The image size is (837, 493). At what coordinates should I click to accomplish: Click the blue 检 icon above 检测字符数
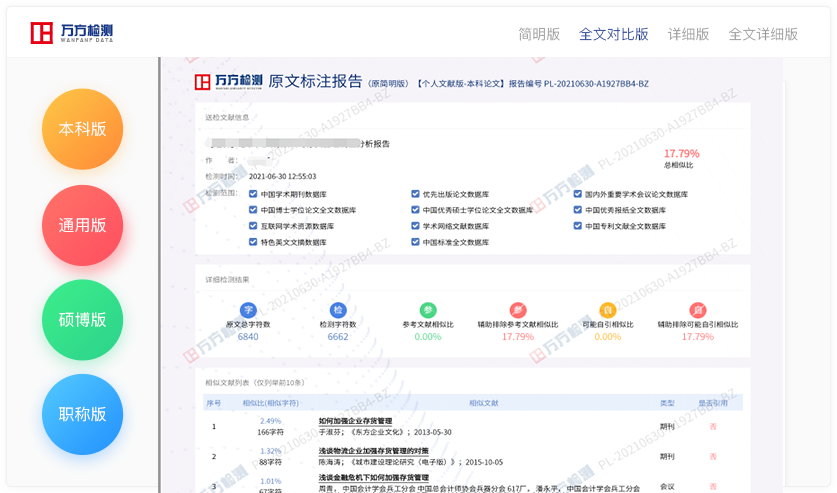(x=338, y=310)
